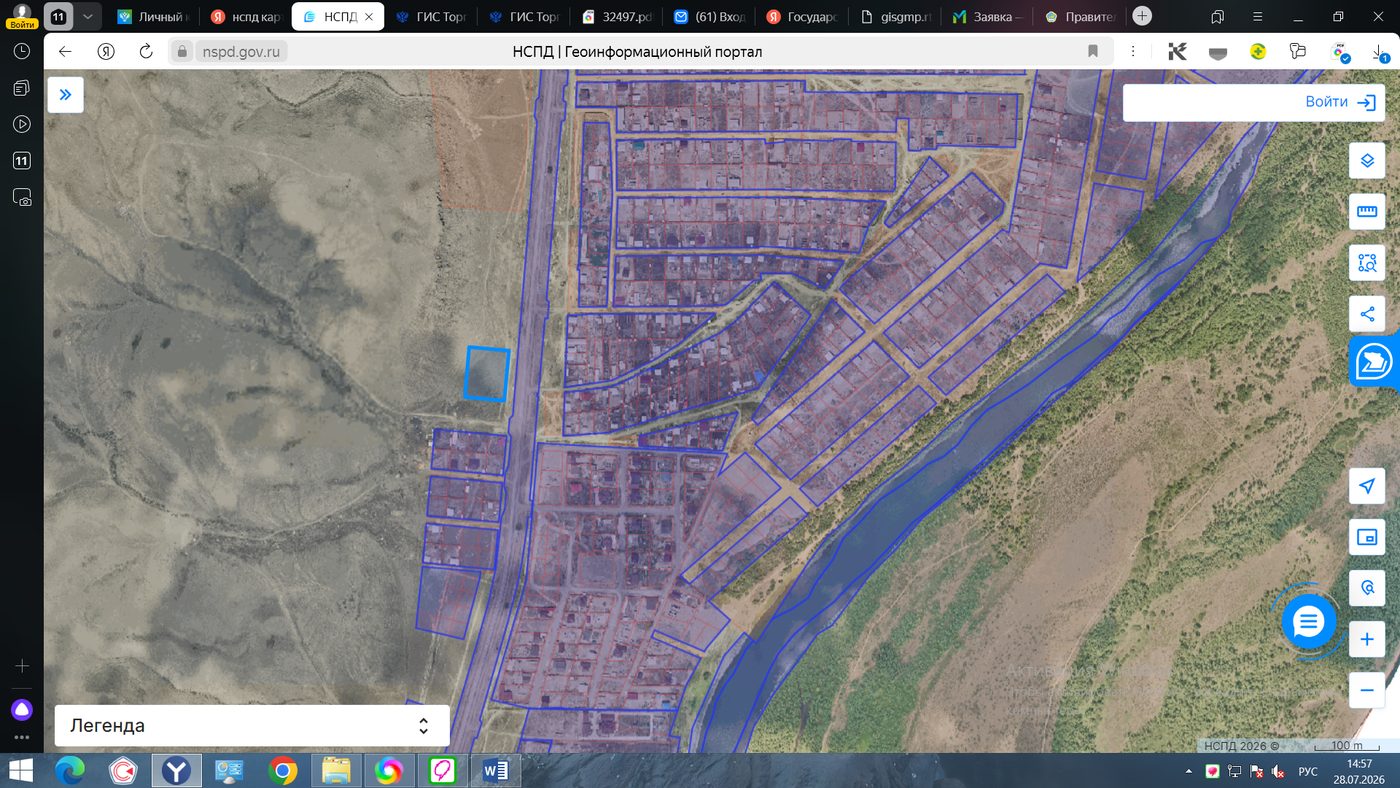Click the share map icon
Screen dimensions: 1400x788
(1367, 314)
